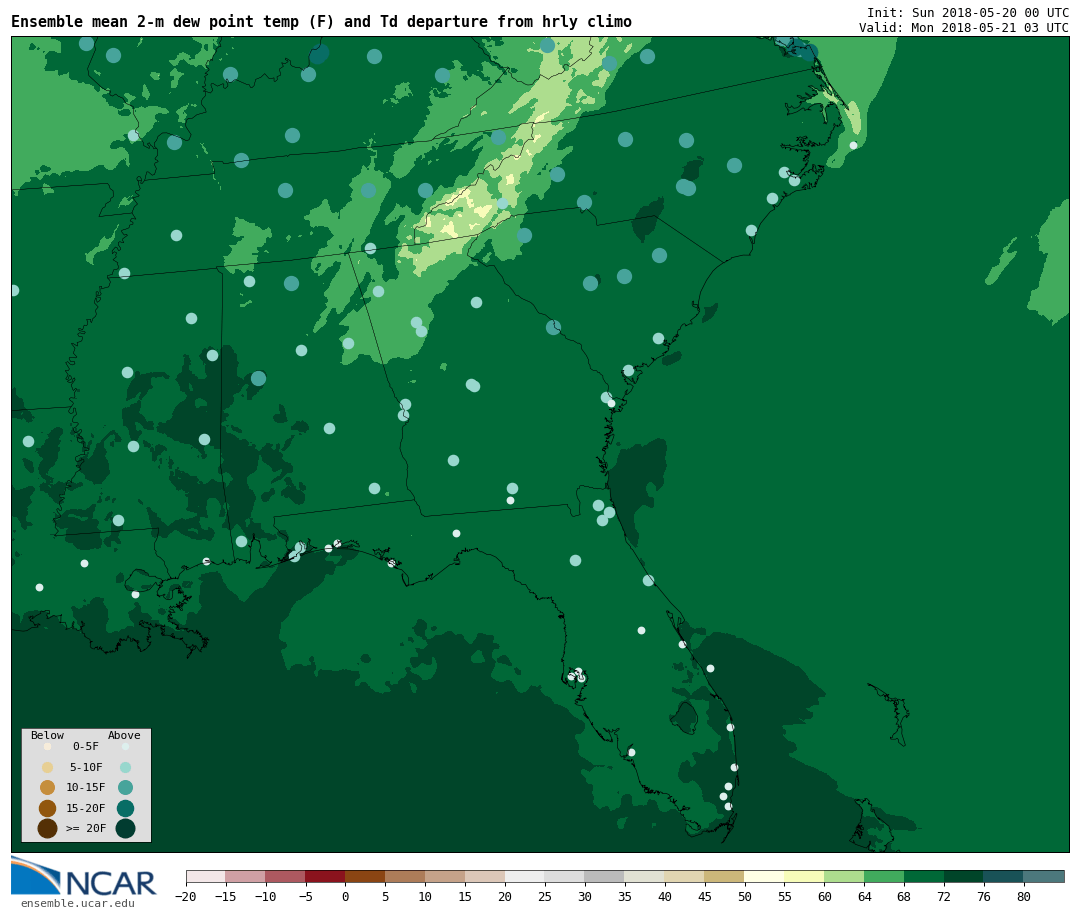The image size is (1080, 915).
Task: Select the 68 to 72 colorbar swatch
Action: pos(925,877)
